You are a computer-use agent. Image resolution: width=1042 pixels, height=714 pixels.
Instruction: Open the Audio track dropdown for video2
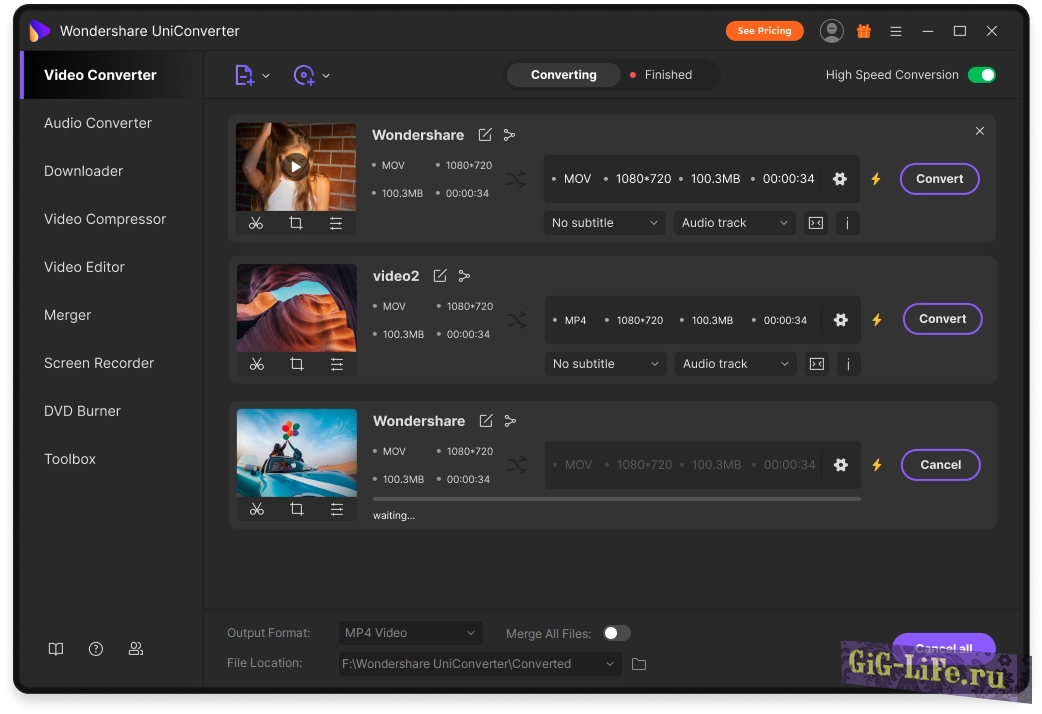pyautogui.click(x=735, y=364)
